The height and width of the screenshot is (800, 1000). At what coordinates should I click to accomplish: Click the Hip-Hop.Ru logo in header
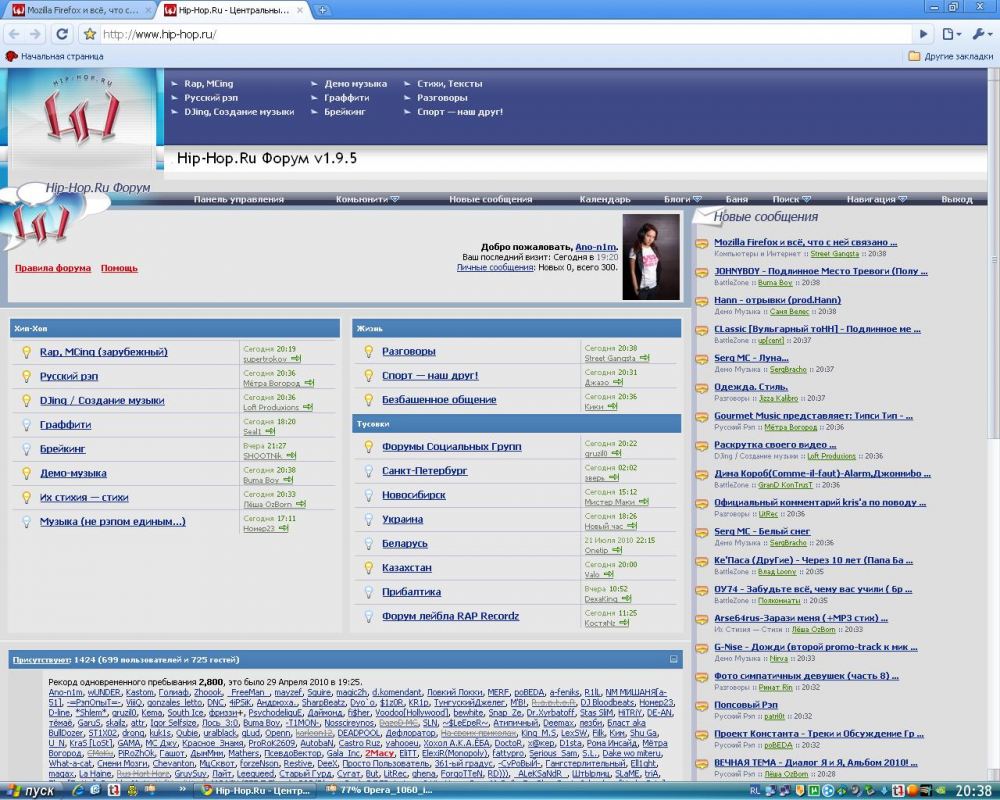click(x=82, y=117)
